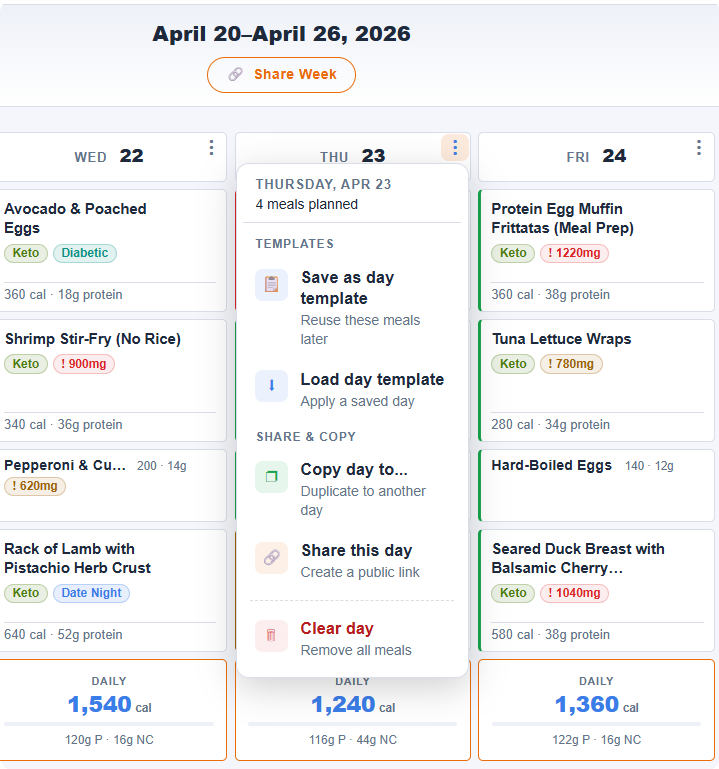Click the Share Week button
This screenshot has width=719, height=769.
pos(281,75)
